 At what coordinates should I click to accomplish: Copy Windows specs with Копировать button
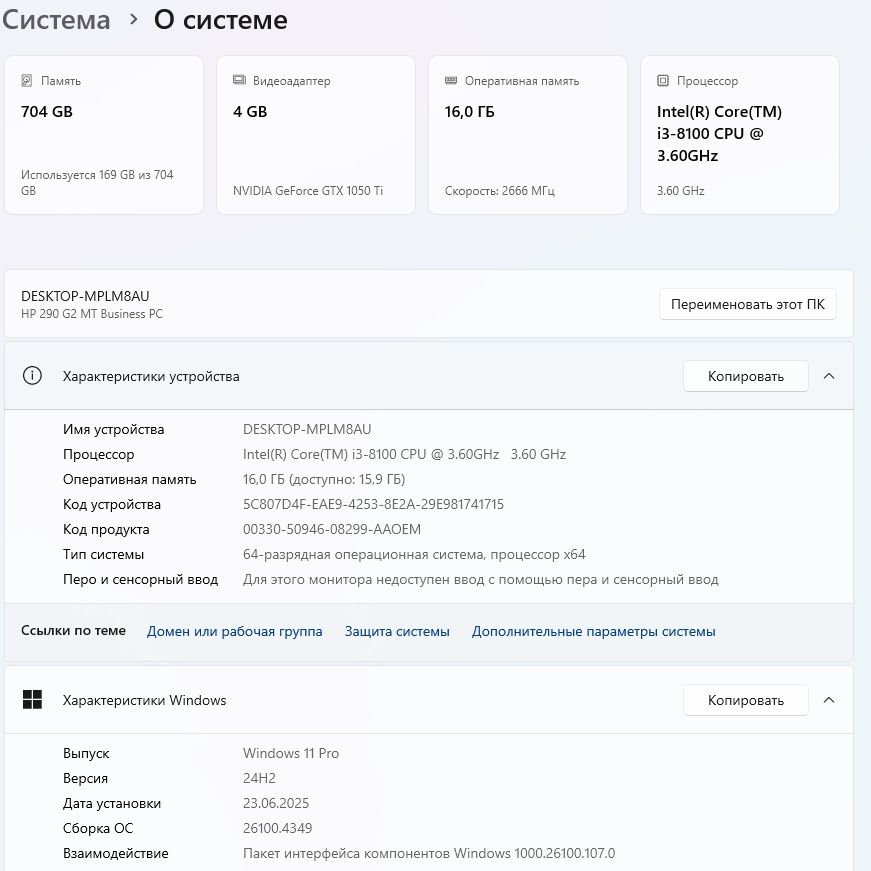coord(745,700)
